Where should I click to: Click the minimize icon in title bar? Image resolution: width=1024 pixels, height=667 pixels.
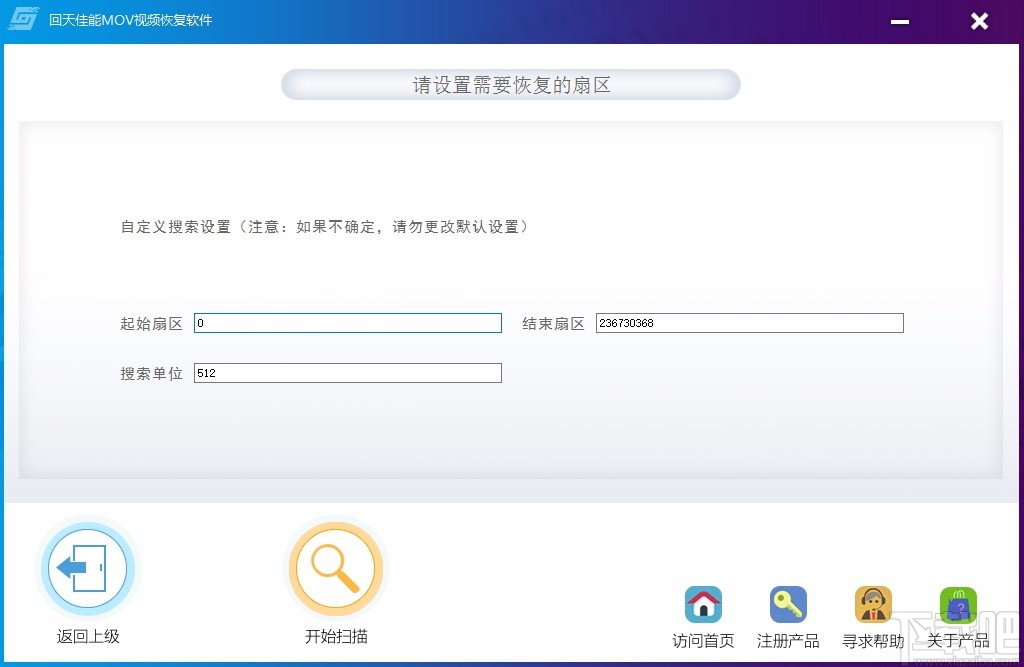899,21
